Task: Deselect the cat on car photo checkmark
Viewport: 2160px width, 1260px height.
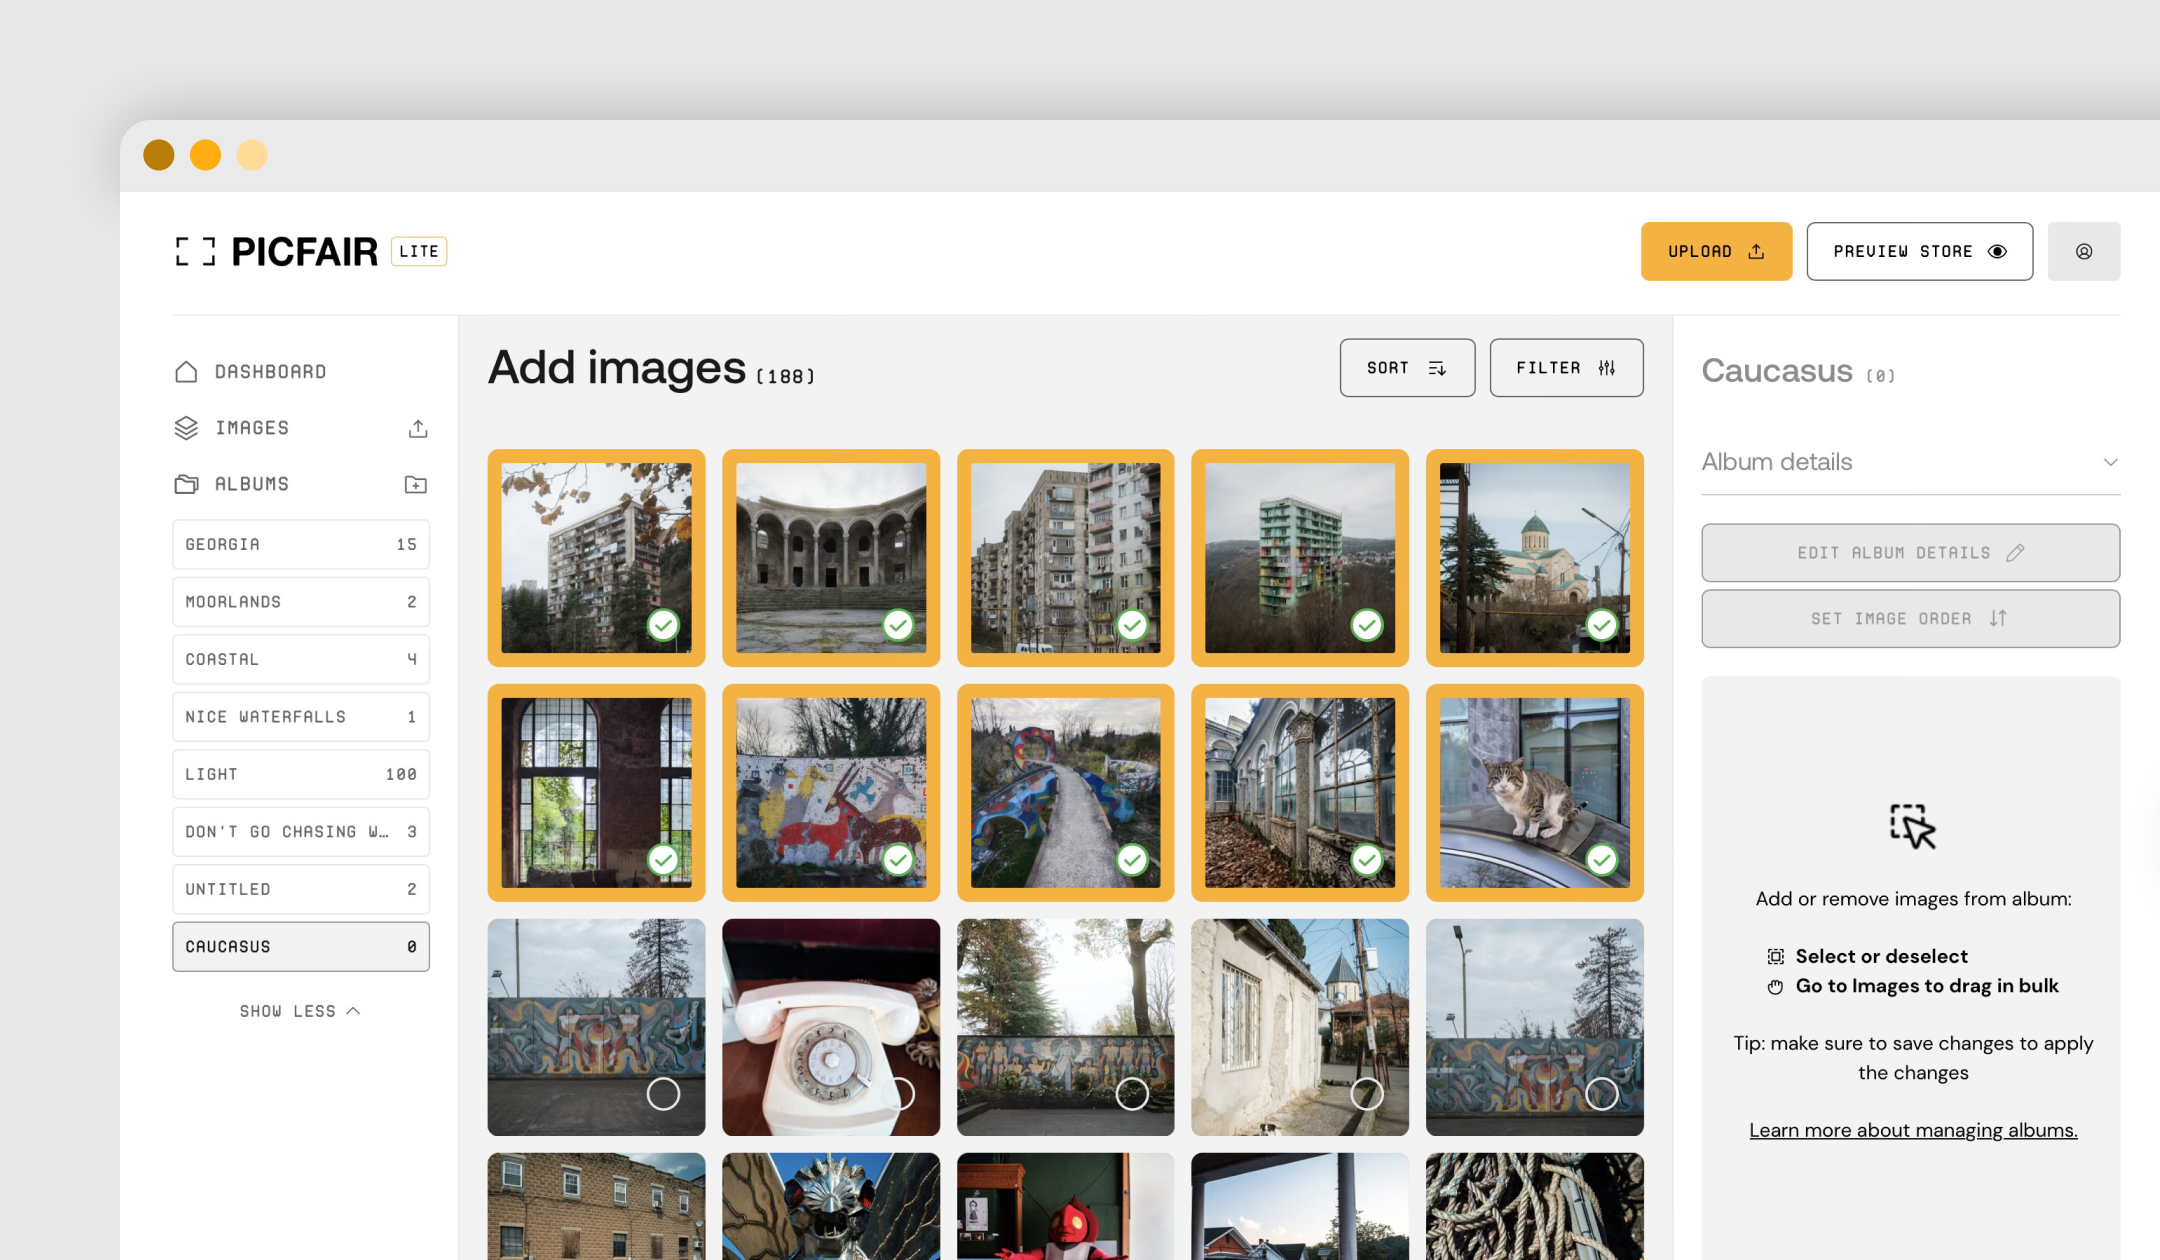Action: (1601, 860)
